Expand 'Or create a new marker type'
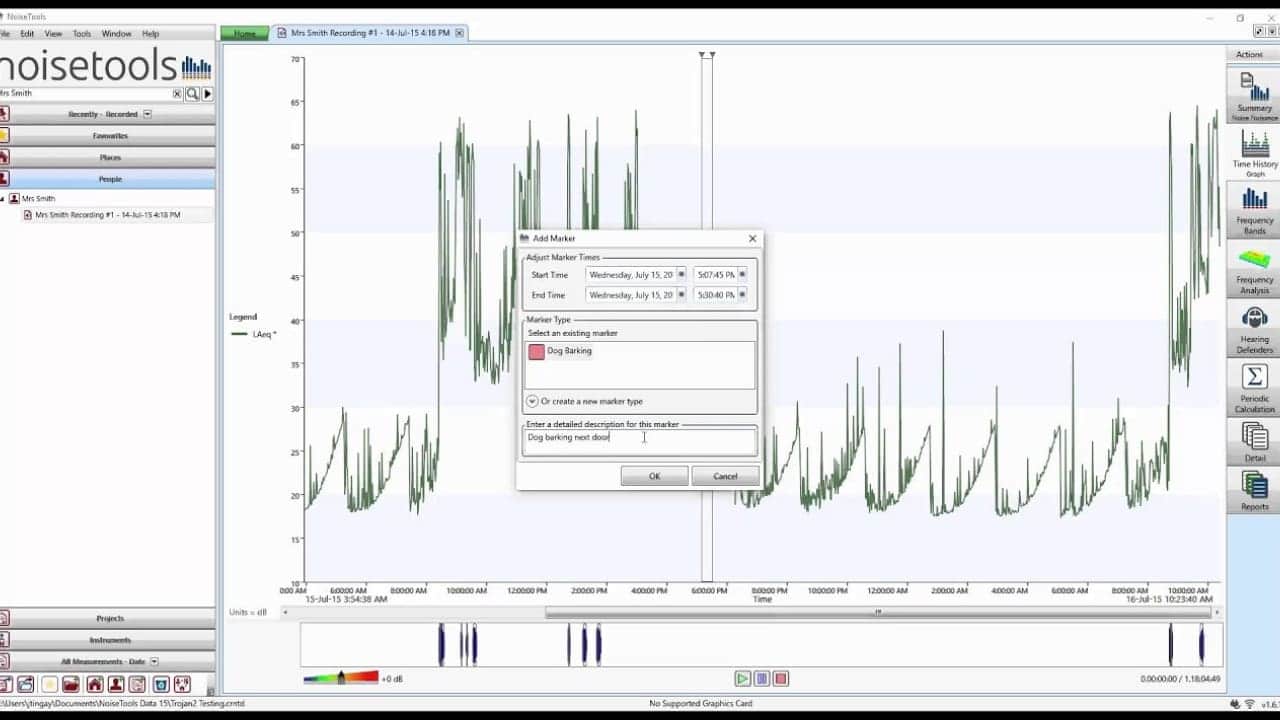Viewport: 1280px width, 720px height. (532, 401)
